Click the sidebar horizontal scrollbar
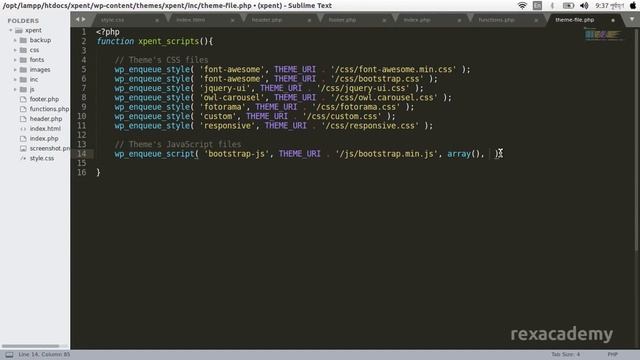This screenshot has width=640, height=360. tap(30, 346)
